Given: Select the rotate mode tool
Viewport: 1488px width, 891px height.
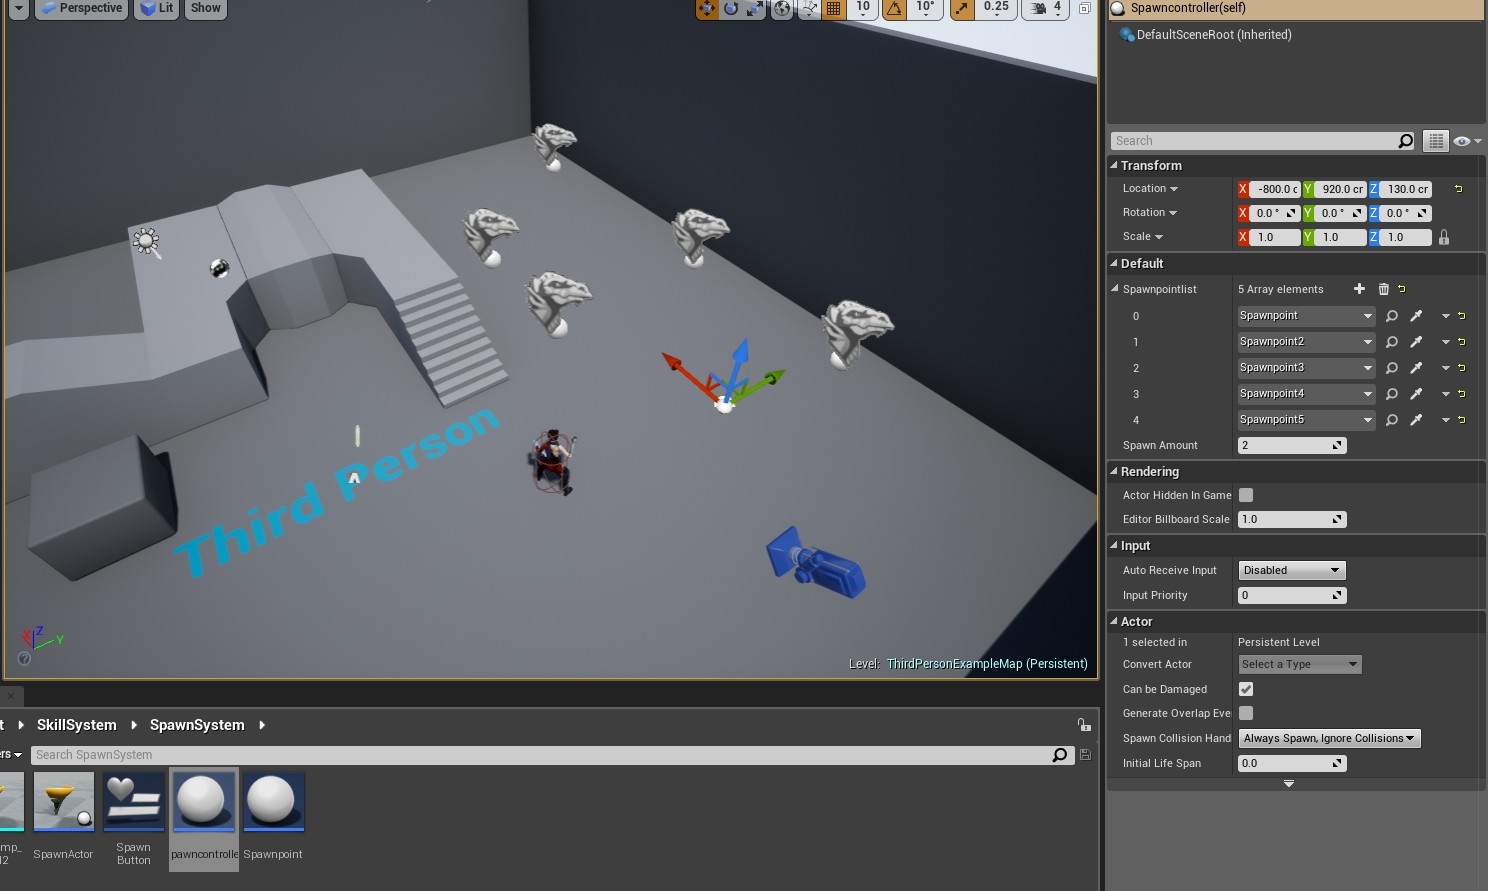Looking at the screenshot, I should (731, 8).
